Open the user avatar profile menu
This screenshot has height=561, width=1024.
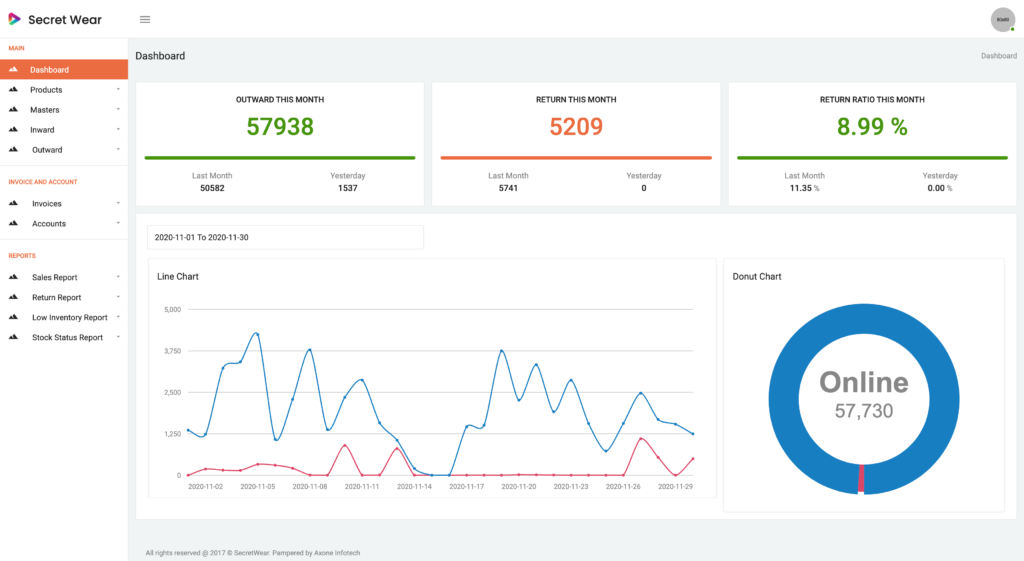click(x=1001, y=19)
